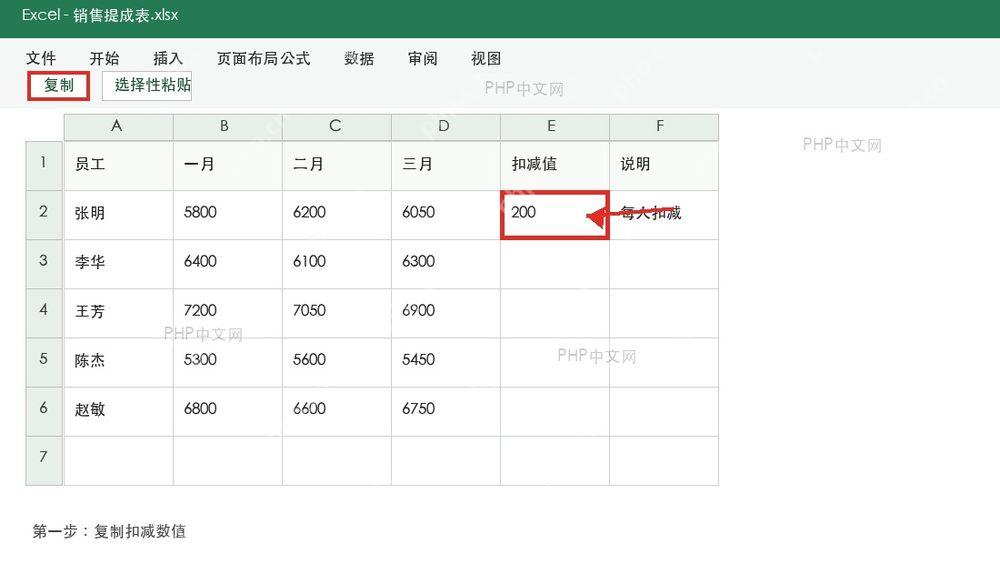The height and width of the screenshot is (564, 1000).
Task: Open the 审阅 tab
Action: click(x=423, y=59)
